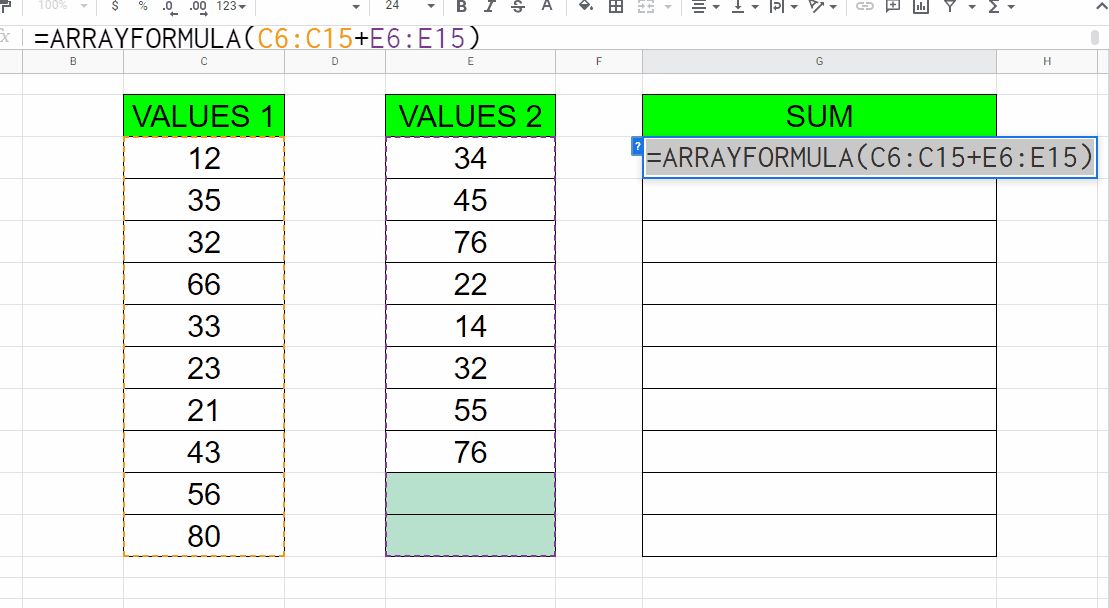Open zoom level dropdown
This screenshot has width=1109, height=608.
coord(62,6)
